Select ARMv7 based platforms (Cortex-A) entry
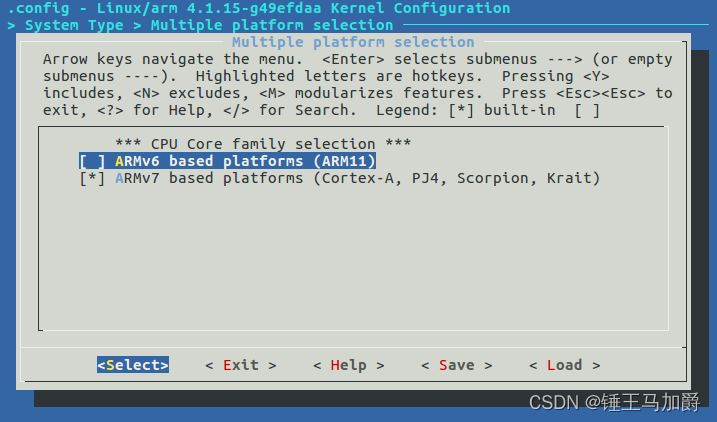 coord(357,178)
